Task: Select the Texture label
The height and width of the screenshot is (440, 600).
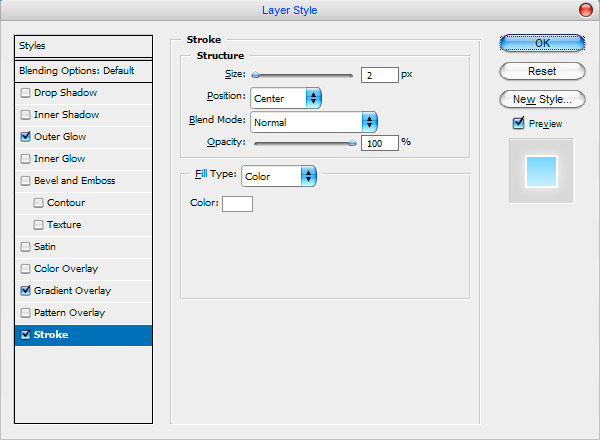Action: click(64, 225)
